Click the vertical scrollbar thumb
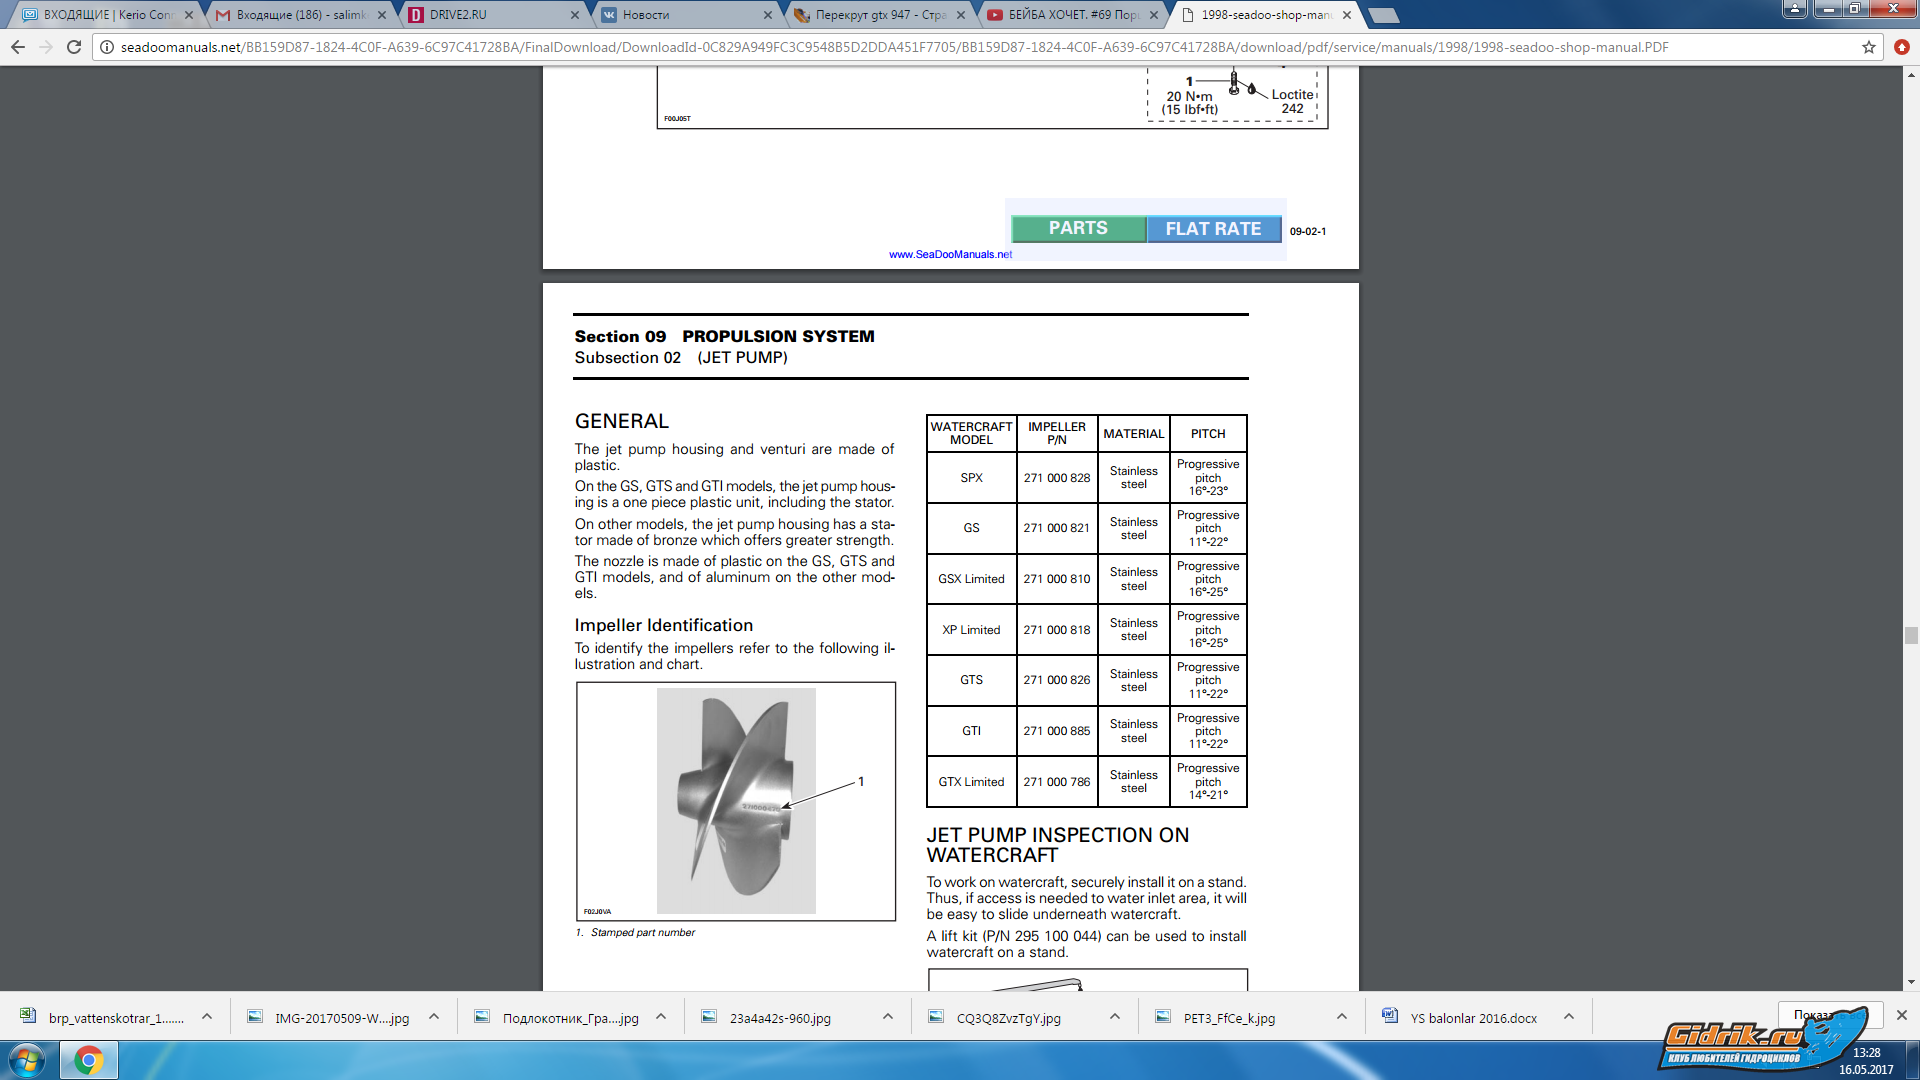1920x1080 pixels. tap(1910, 636)
